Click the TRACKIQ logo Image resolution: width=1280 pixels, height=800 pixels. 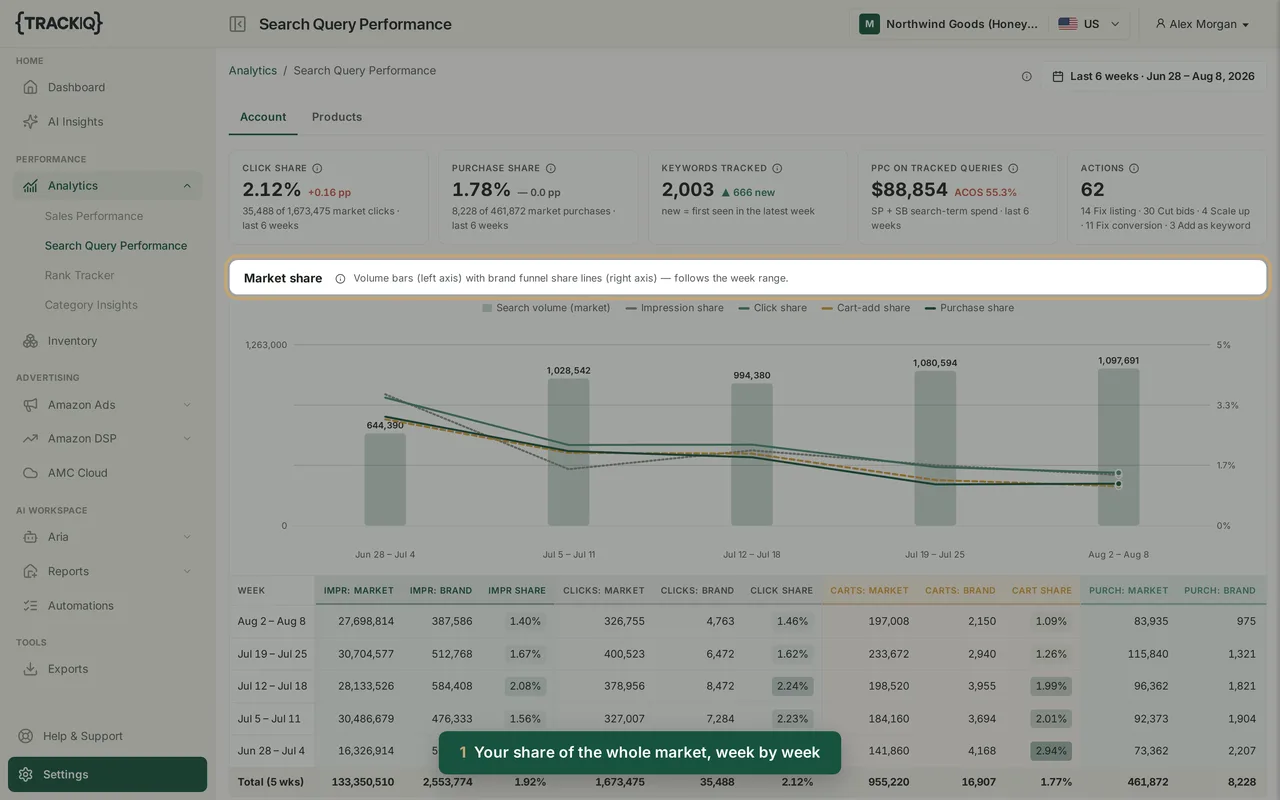[x=59, y=23]
